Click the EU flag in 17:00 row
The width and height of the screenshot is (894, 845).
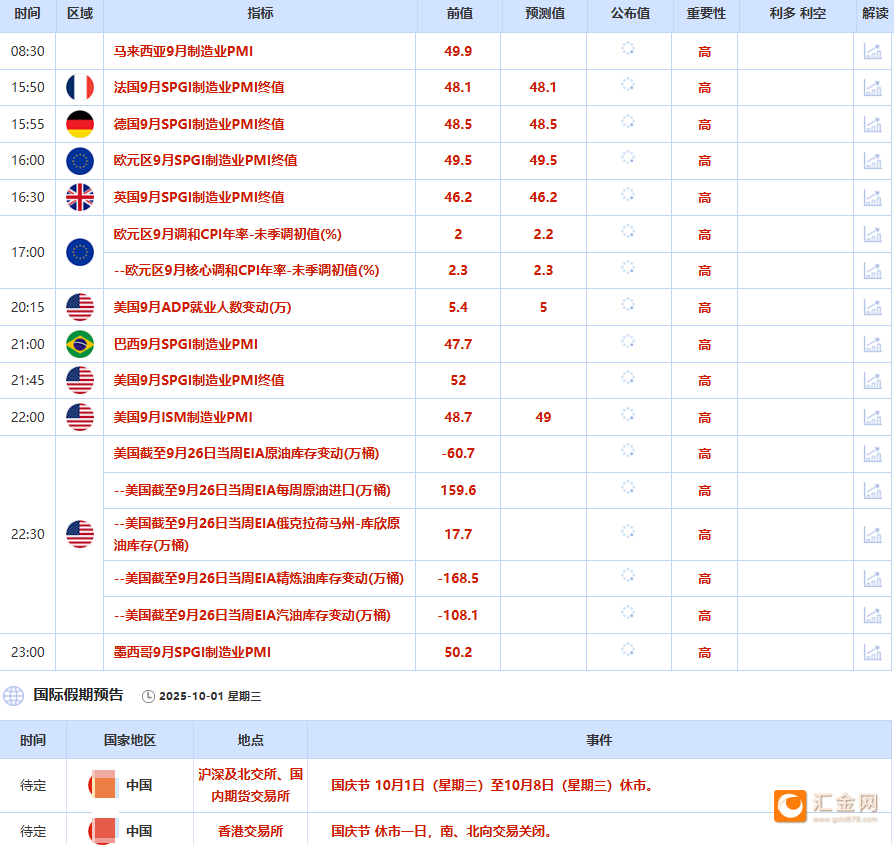80,252
